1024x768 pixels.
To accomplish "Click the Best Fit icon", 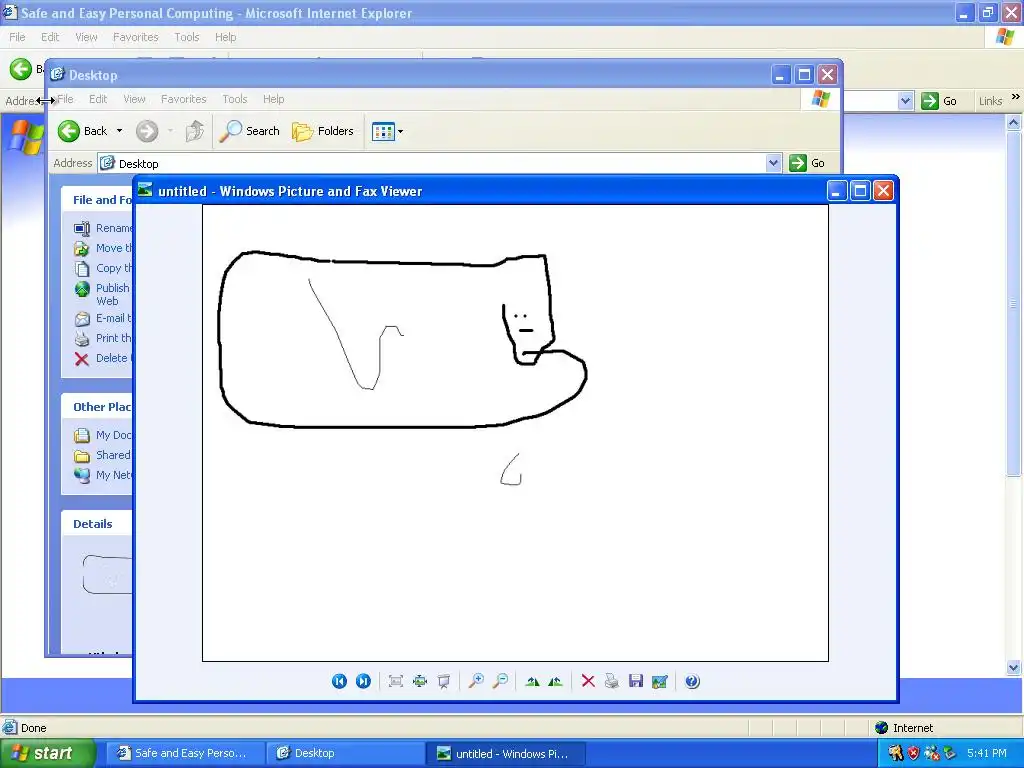I will point(396,681).
